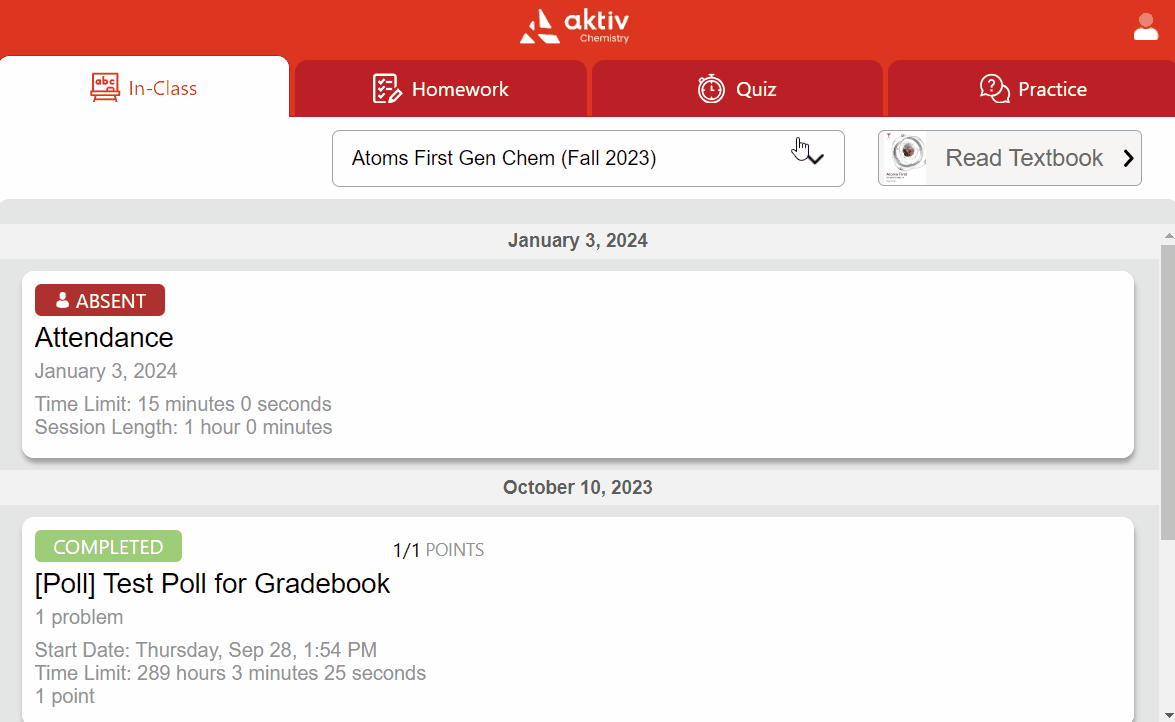
Task: Switch to the Quiz tab
Action: click(737, 89)
